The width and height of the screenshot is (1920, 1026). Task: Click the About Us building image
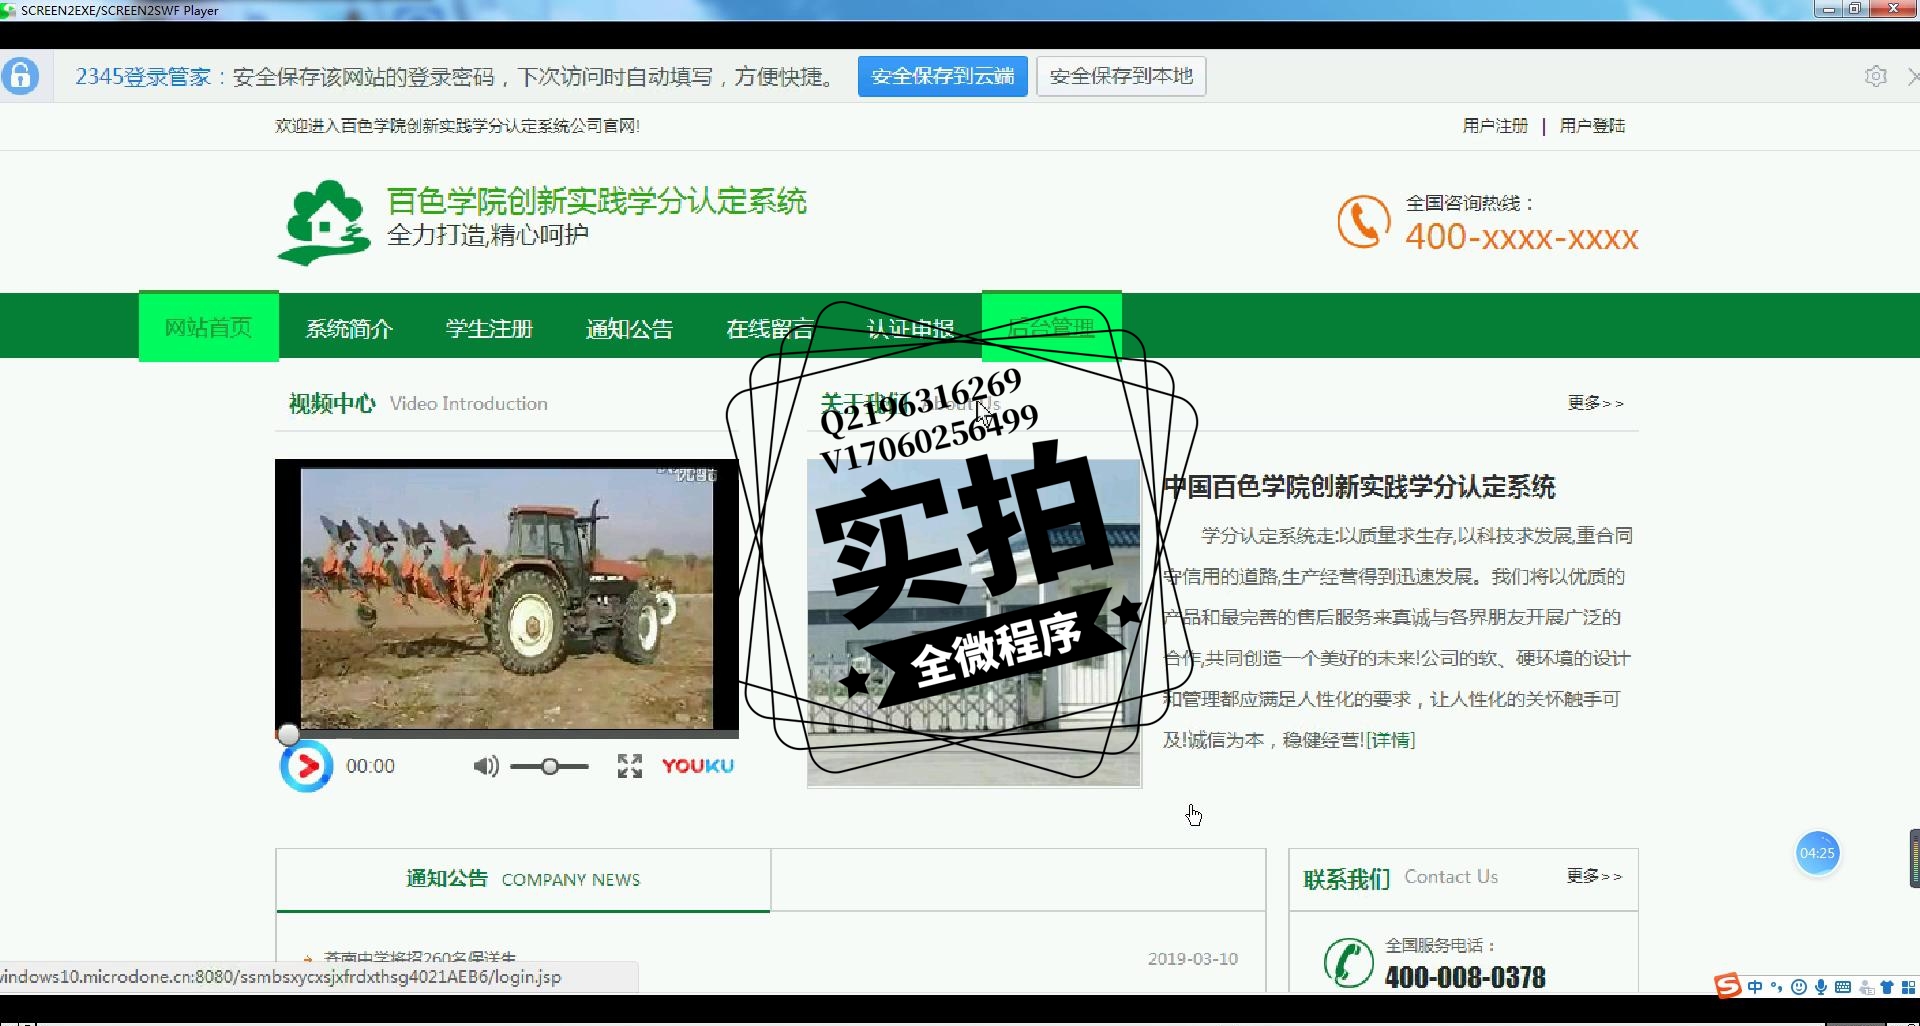pyautogui.click(x=974, y=622)
